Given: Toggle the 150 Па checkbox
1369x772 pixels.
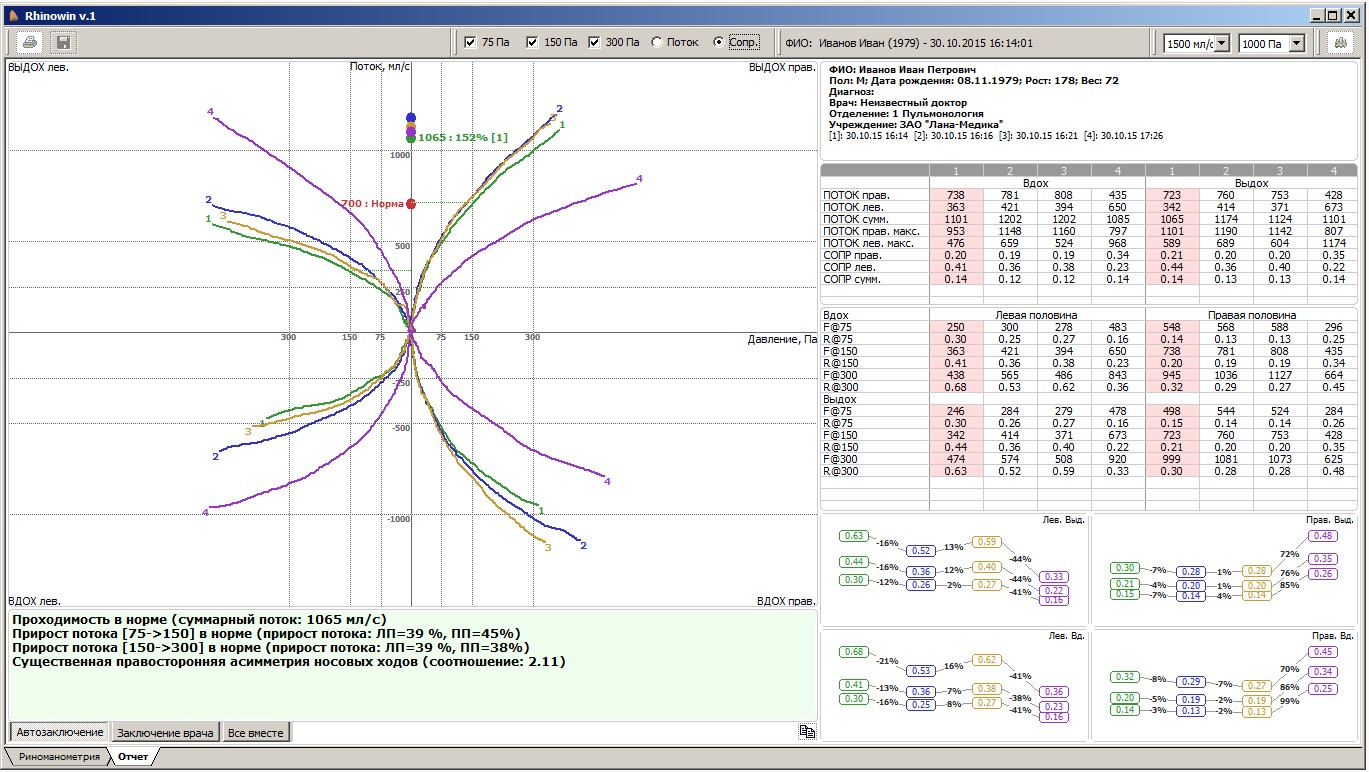Looking at the screenshot, I should pyautogui.click(x=532, y=43).
